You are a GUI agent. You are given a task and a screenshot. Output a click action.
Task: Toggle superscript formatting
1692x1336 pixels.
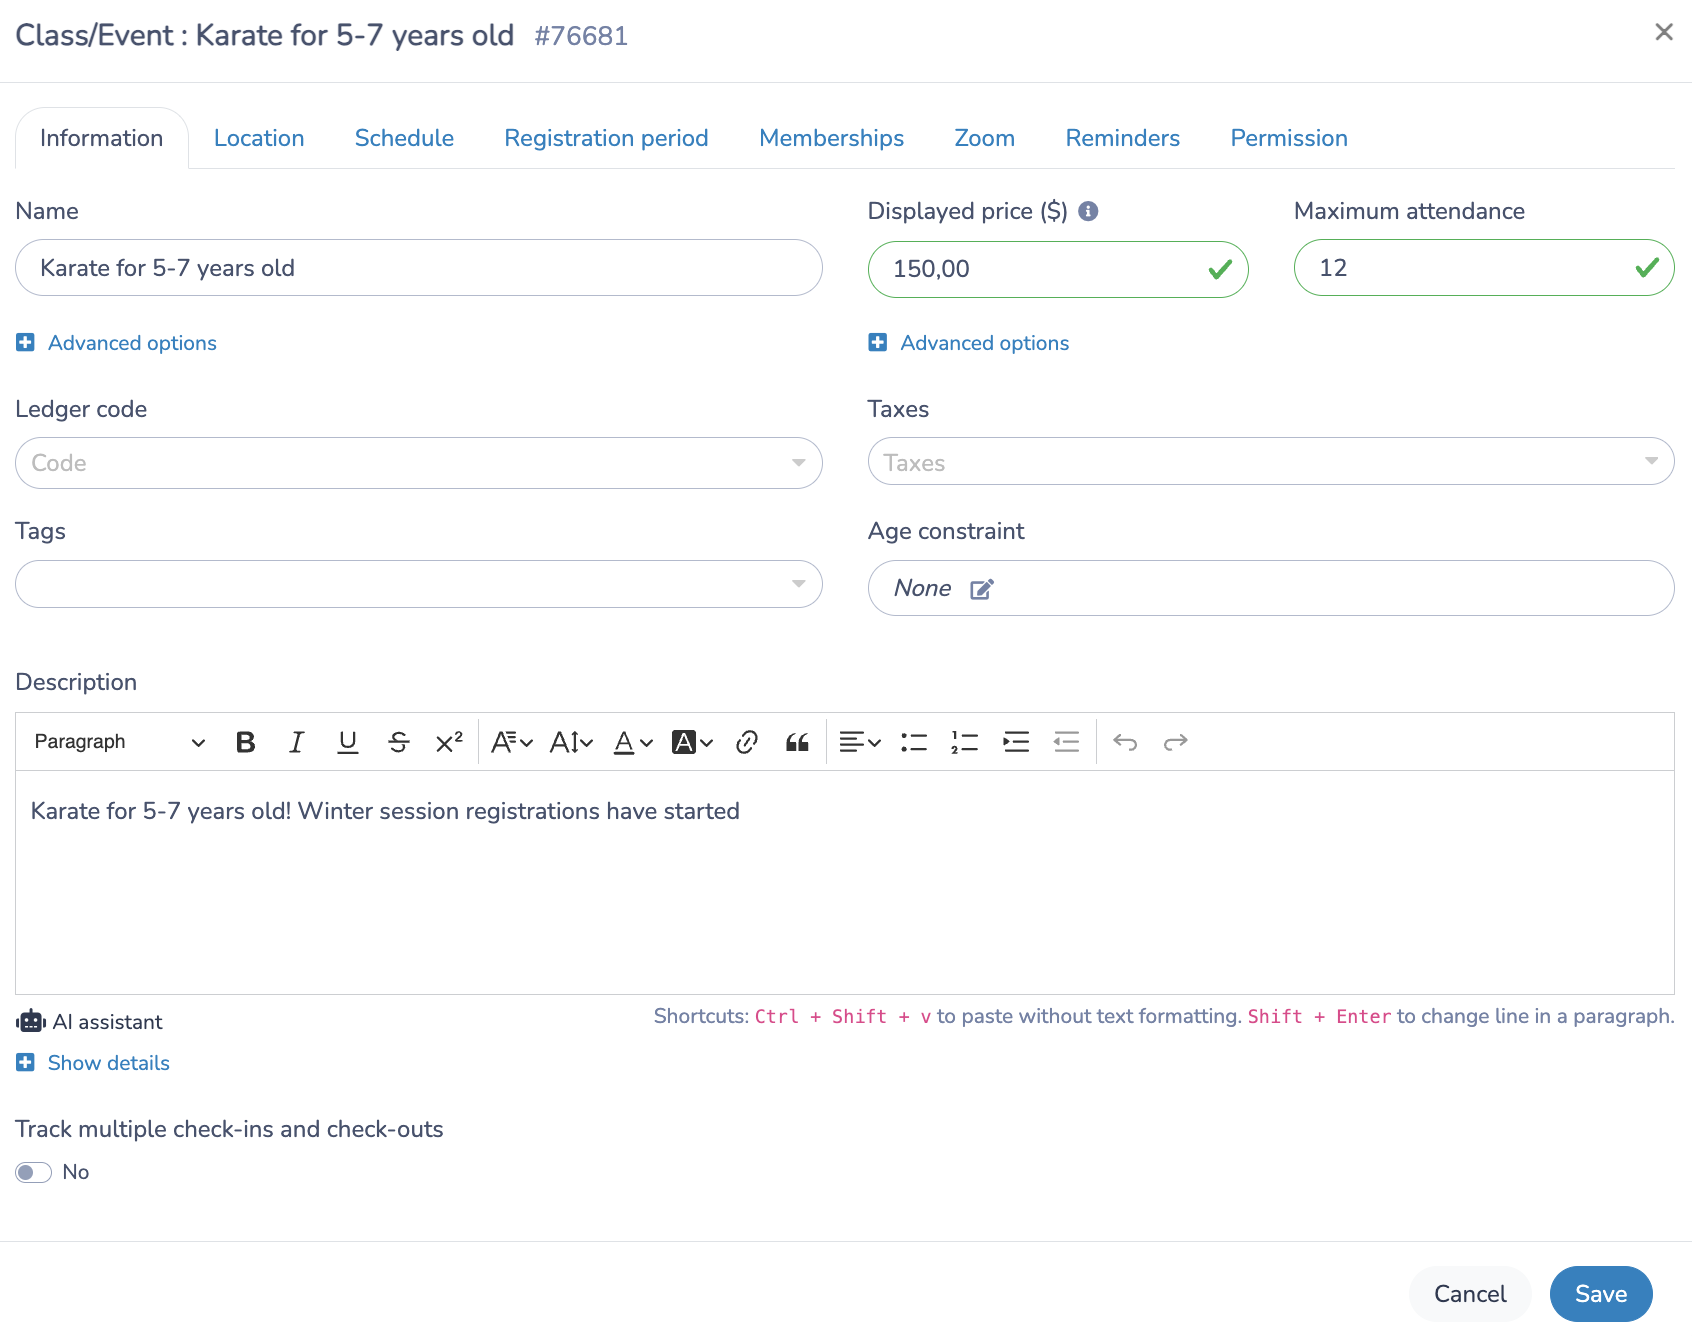449,742
